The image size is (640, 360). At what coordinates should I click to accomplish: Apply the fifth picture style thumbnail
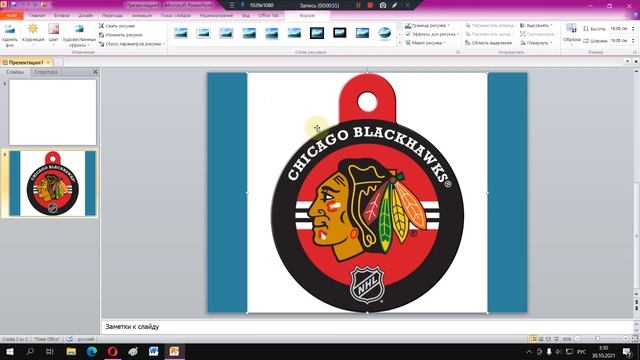tap(271, 33)
